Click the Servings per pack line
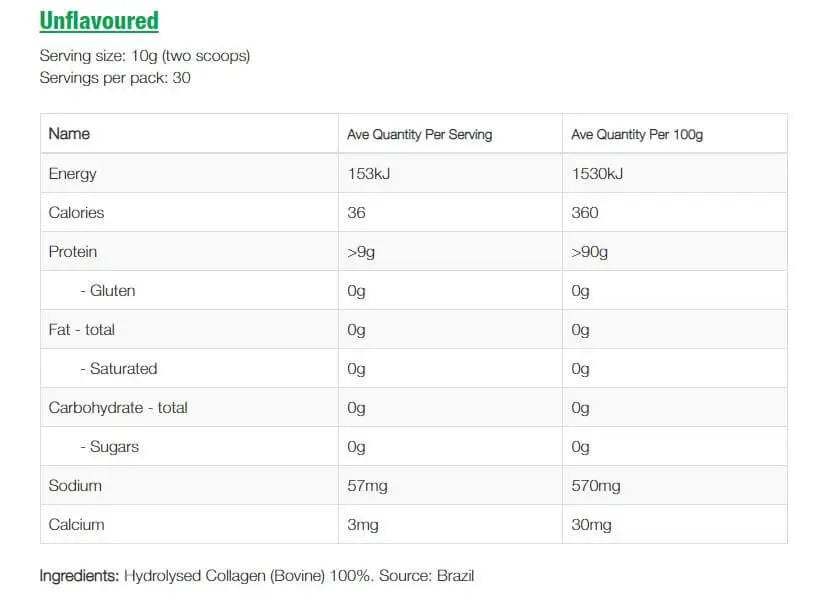This screenshot has height=607, width=822. tap(114, 78)
